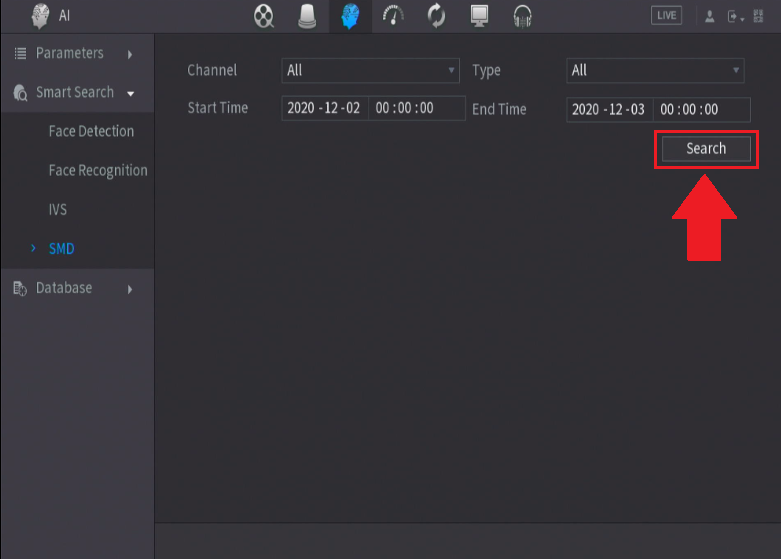781x559 pixels.
Task: Select the blue AI head icon
Action: tap(350, 16)
